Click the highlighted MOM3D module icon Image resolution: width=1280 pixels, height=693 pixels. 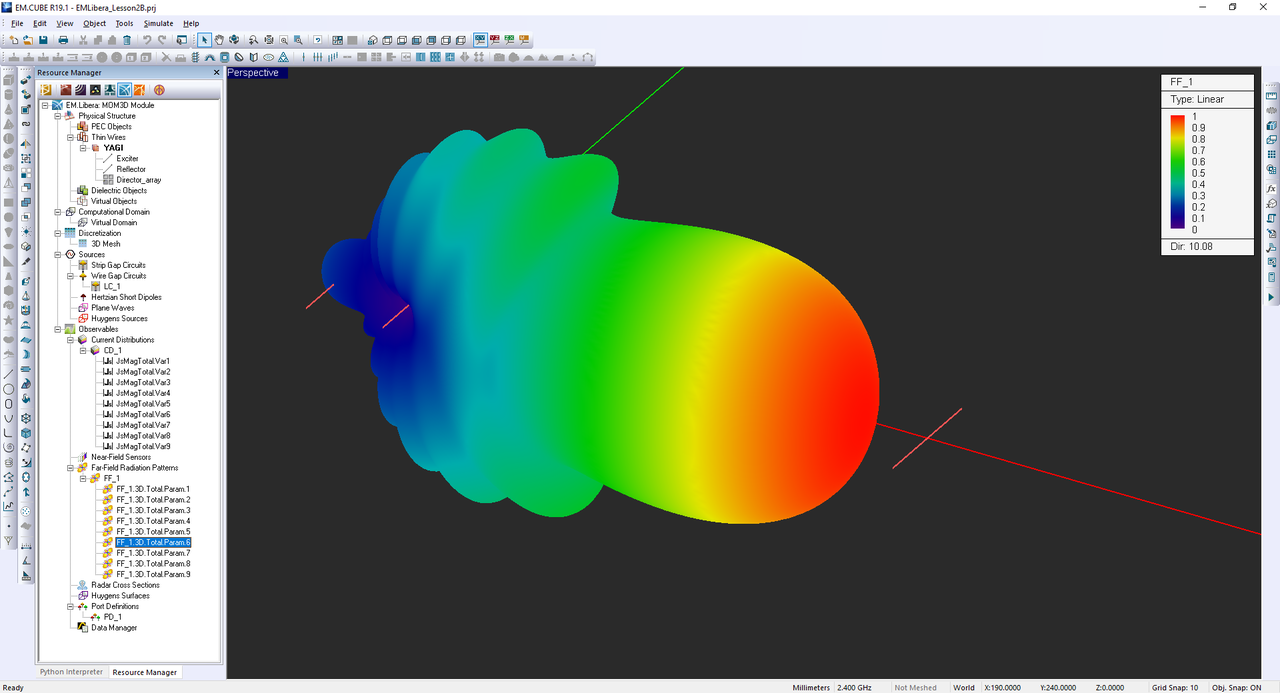point(124,90)
